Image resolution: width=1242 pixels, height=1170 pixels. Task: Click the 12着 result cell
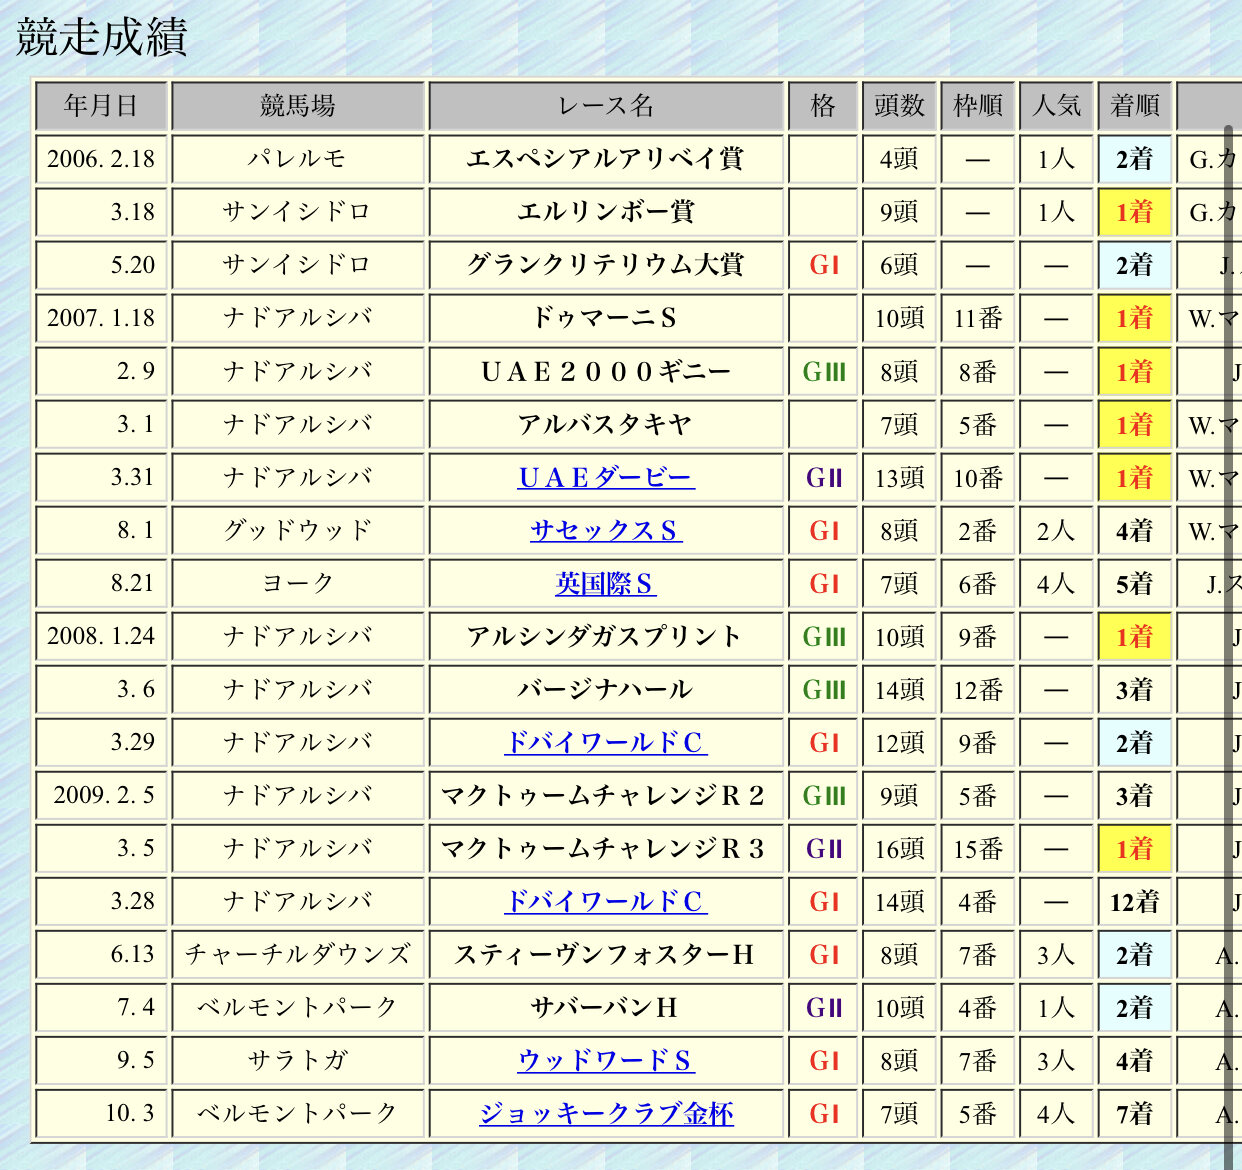(x=1135, y=902)
